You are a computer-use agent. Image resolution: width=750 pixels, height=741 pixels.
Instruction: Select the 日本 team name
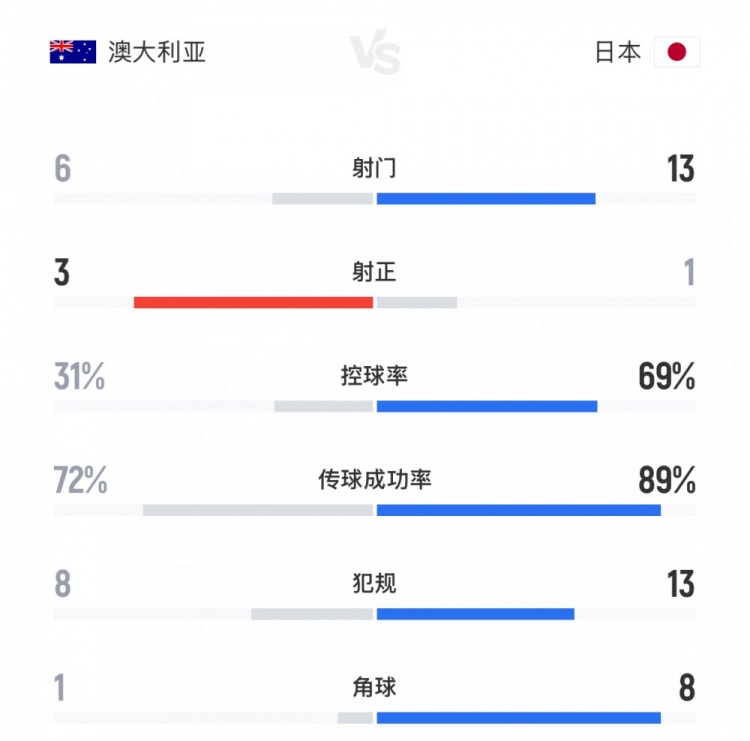point(617,52)
